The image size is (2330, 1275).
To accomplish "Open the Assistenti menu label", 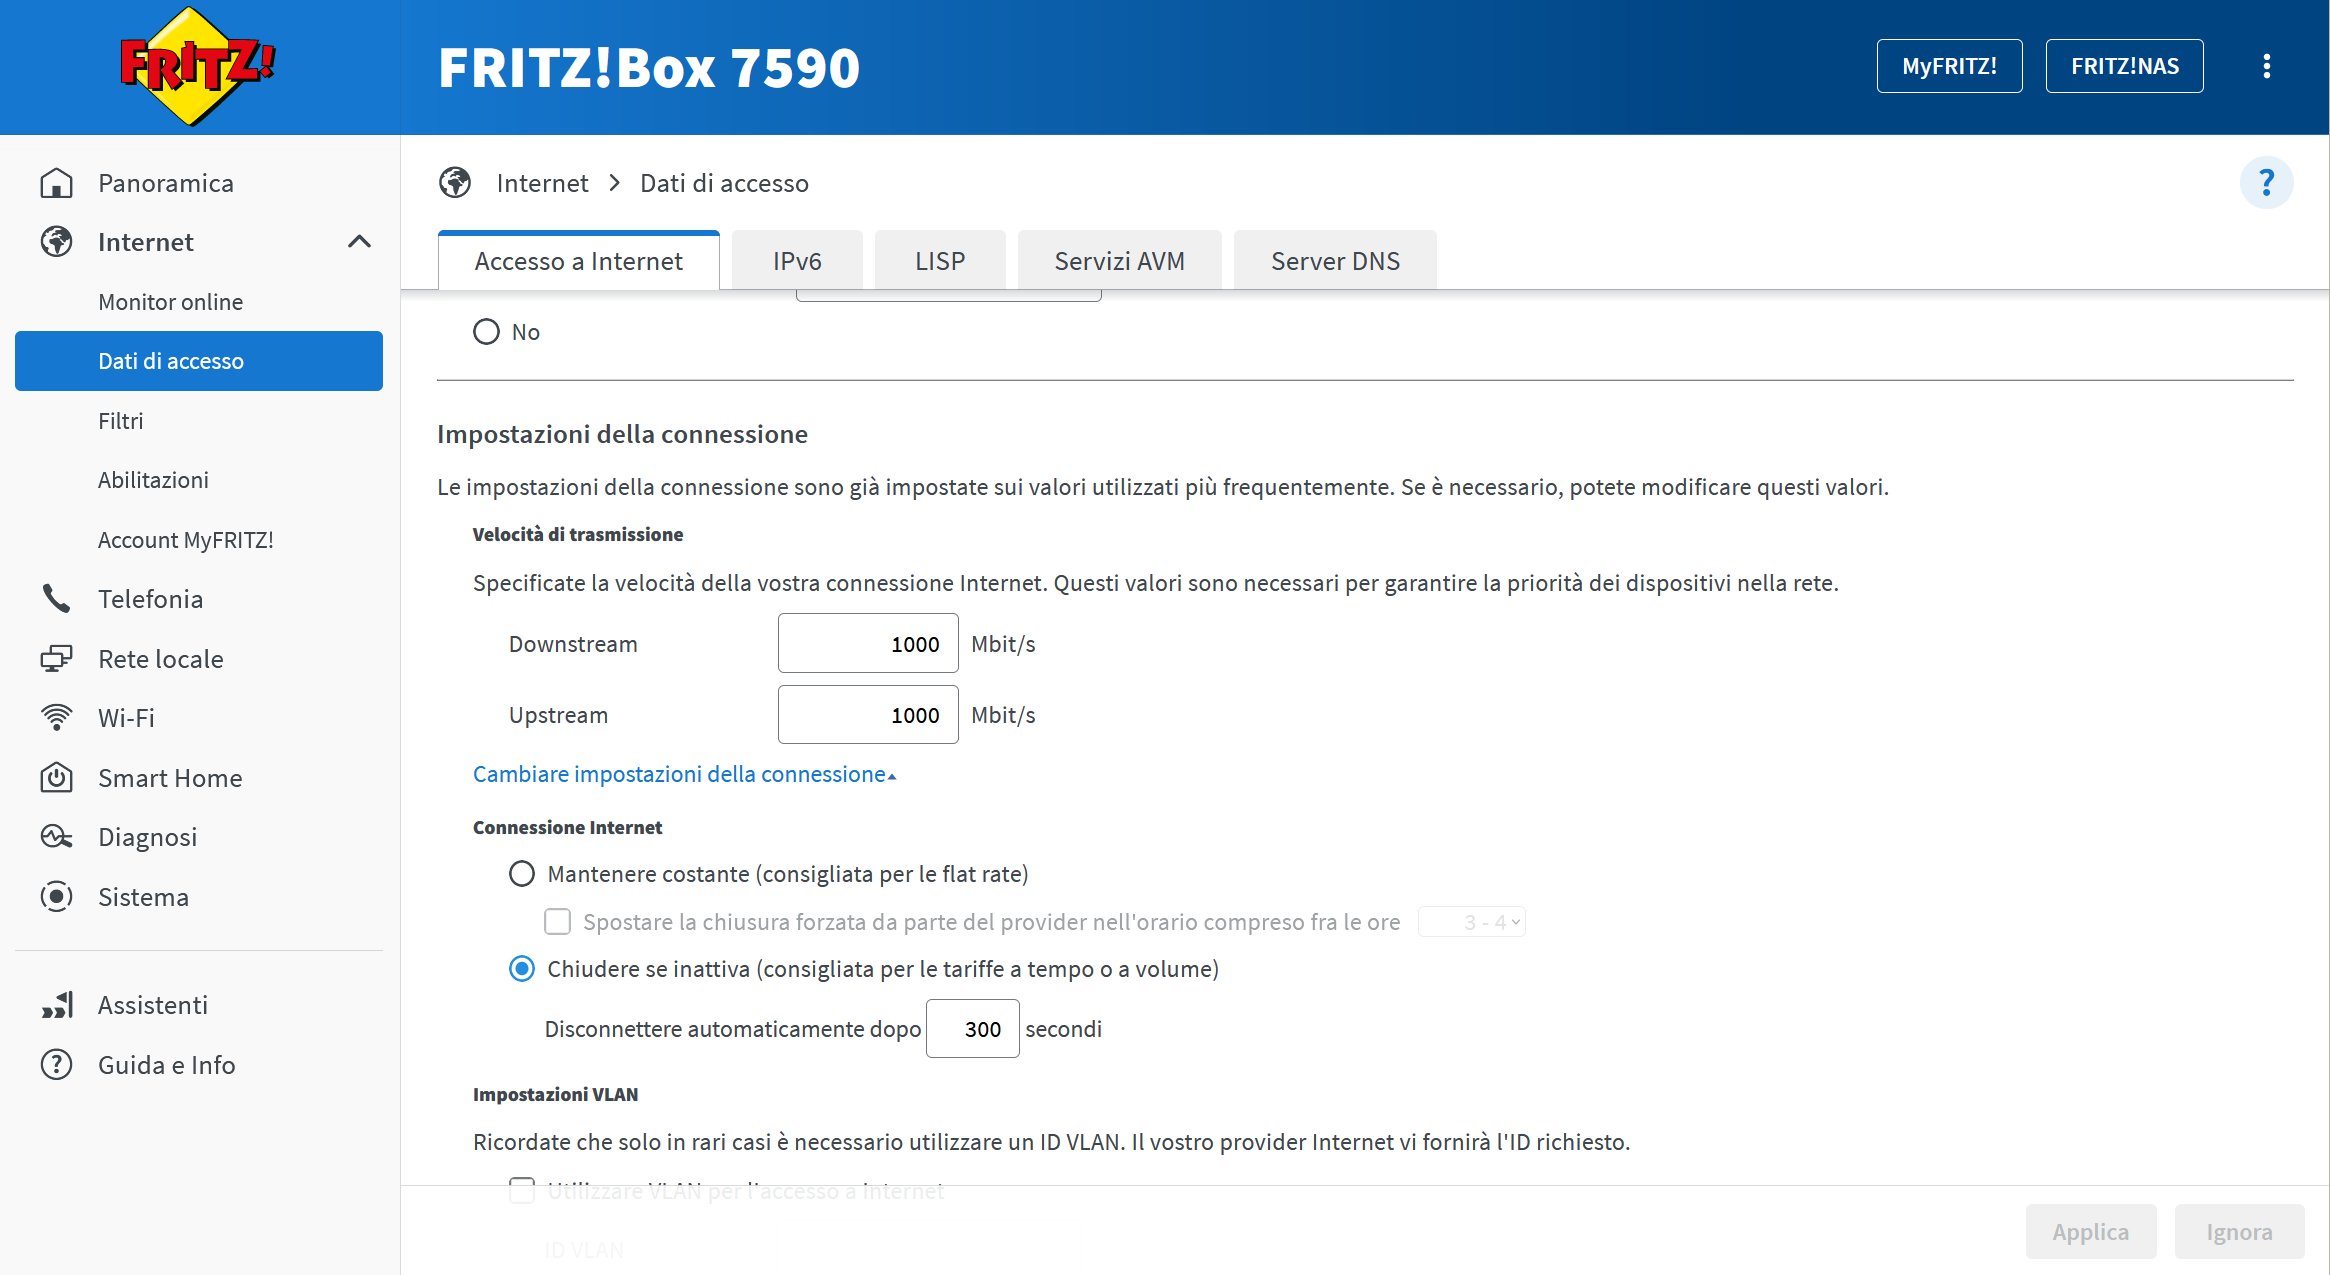I will [152, 1005].
